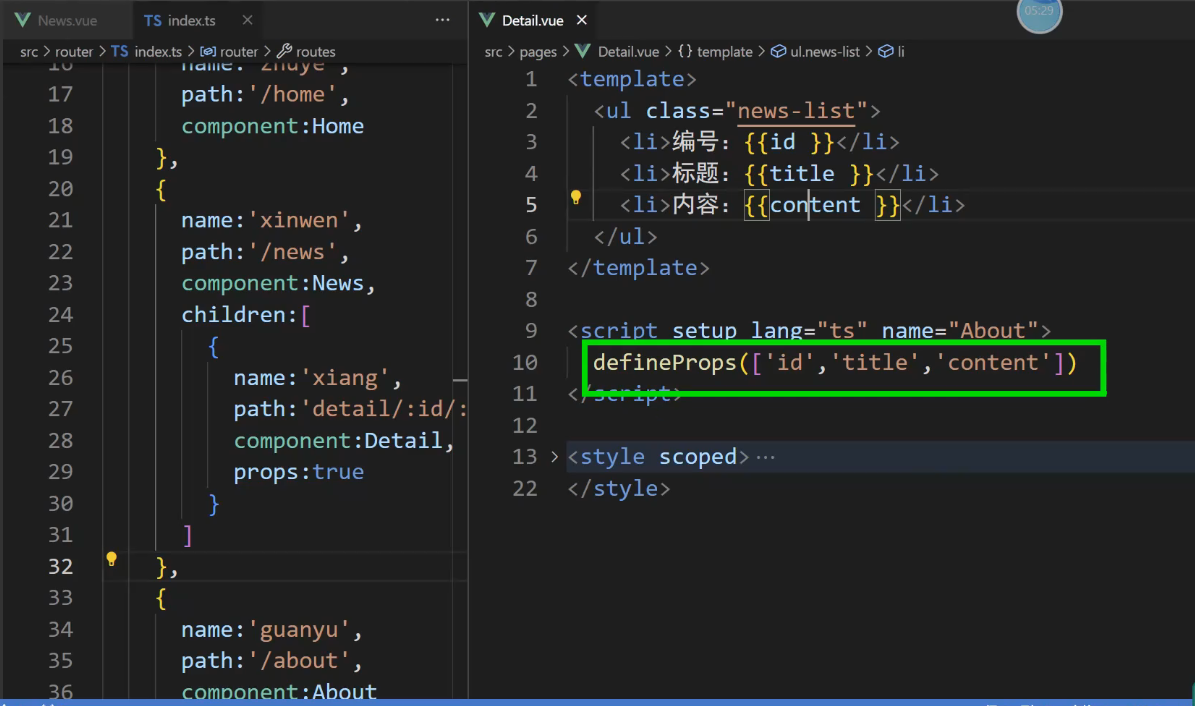Click name="About" in the script tag

point(960,331)
